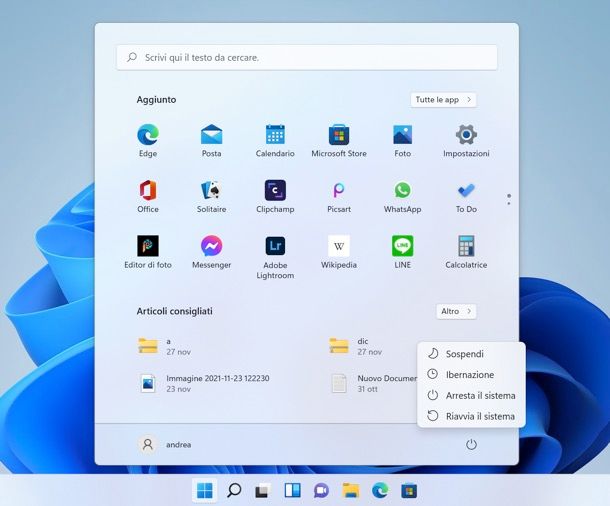The image size is (610, 506).
Task: Open Impostazioni settings gear
Action: [x=466, y=140]
